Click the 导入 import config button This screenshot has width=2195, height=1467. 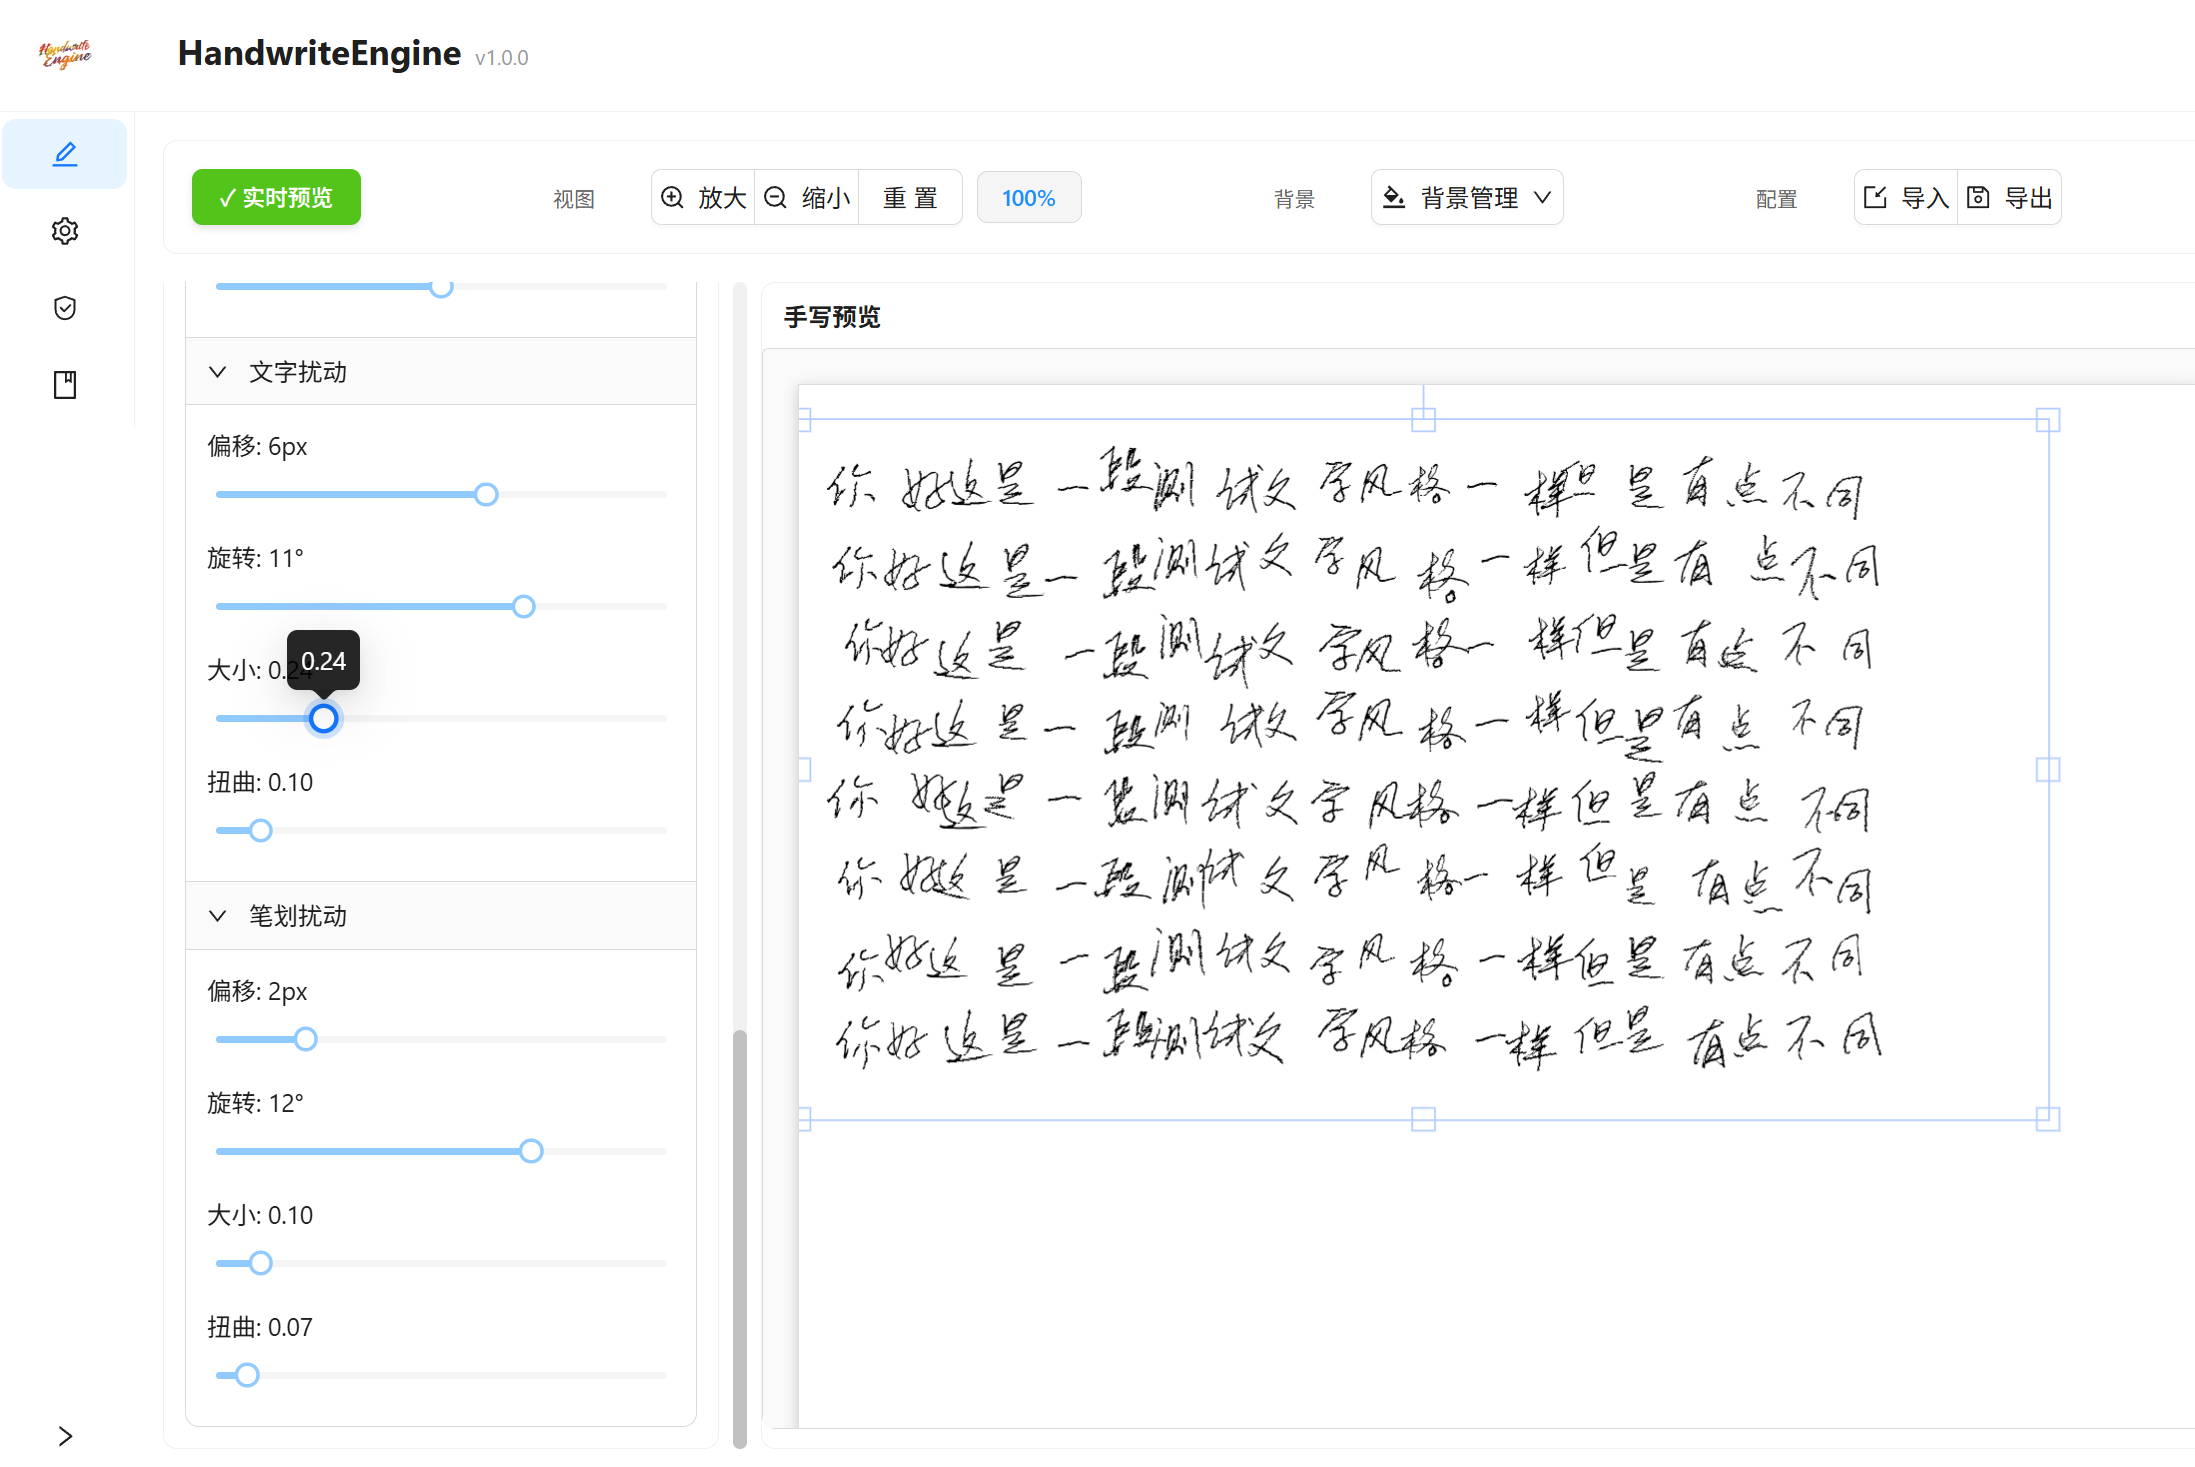(x=1906, y=198)
